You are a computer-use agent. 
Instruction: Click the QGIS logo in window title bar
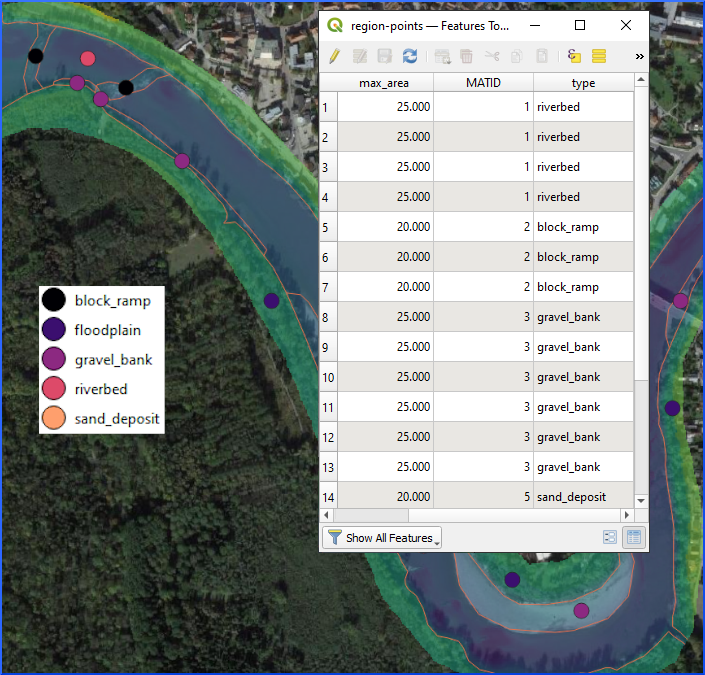point(335,25)
